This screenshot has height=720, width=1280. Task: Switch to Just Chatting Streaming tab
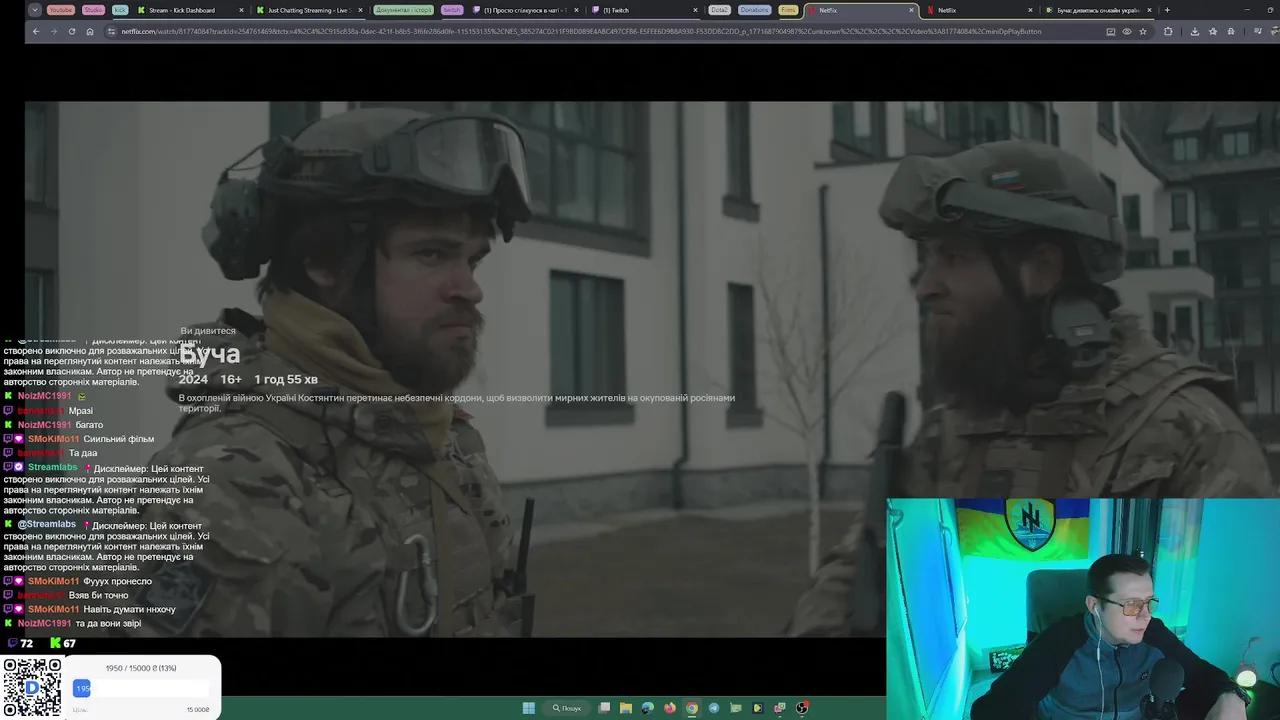(x=310, y=10)
